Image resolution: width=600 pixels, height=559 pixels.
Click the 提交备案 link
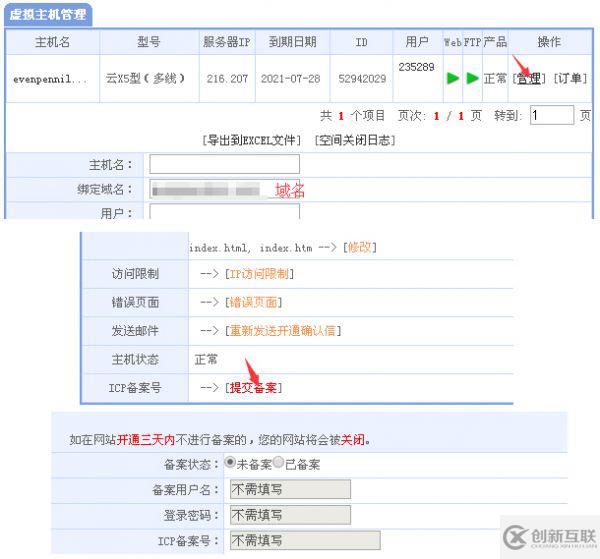253,388
